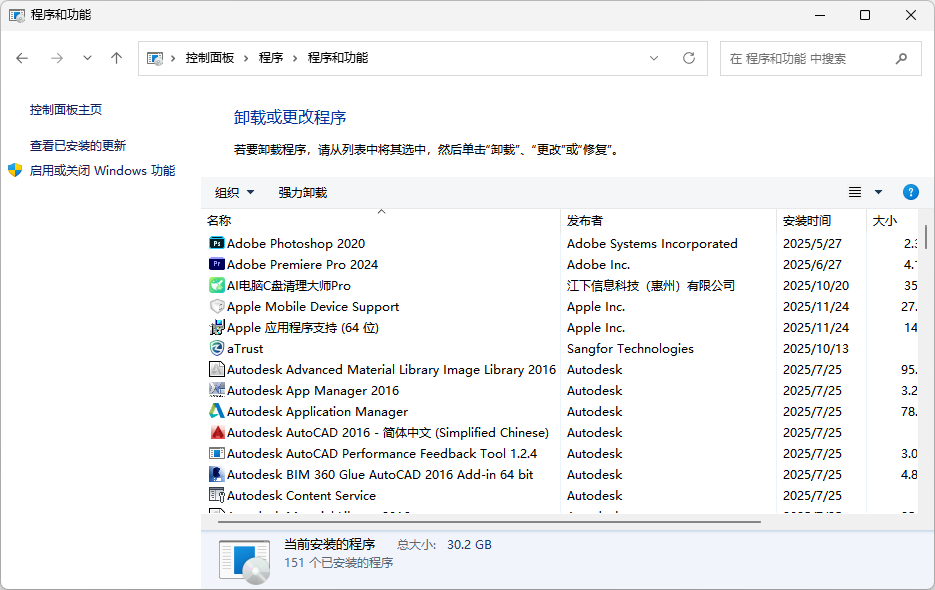935x590 pixels.
Task: Click the window title bar app icon
Action: 17,15
